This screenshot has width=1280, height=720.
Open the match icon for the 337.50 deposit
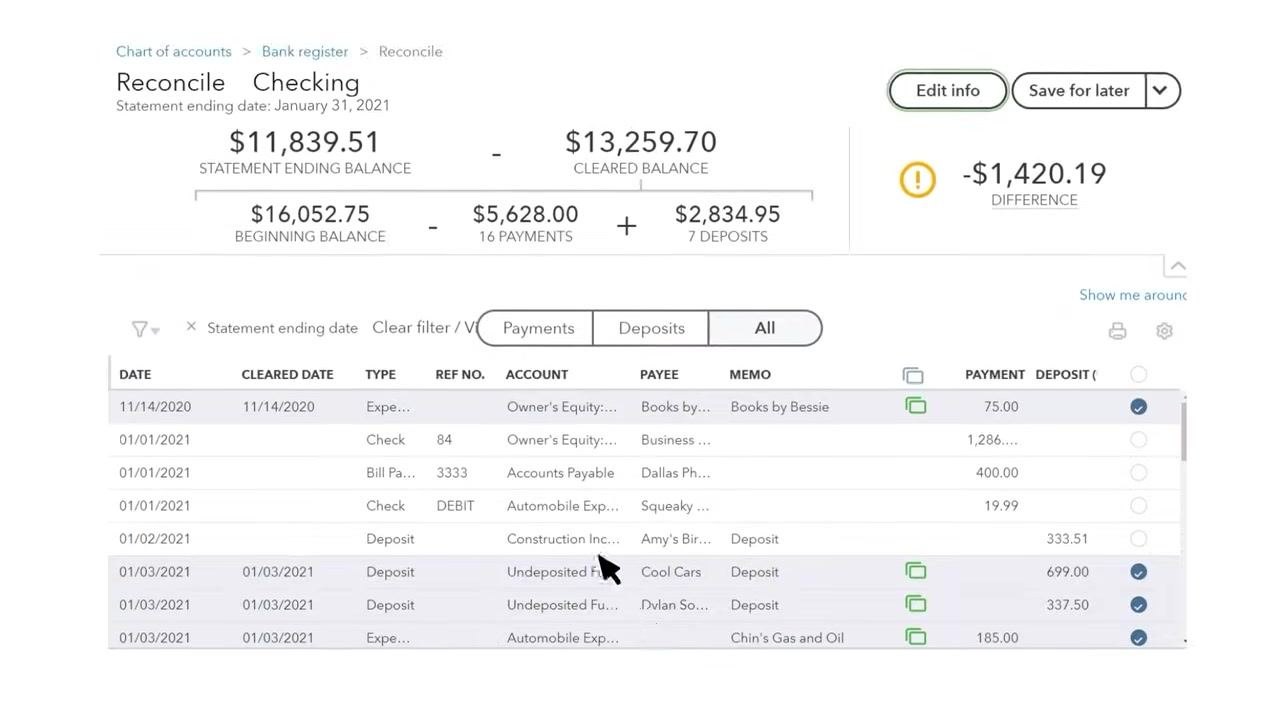915,604
